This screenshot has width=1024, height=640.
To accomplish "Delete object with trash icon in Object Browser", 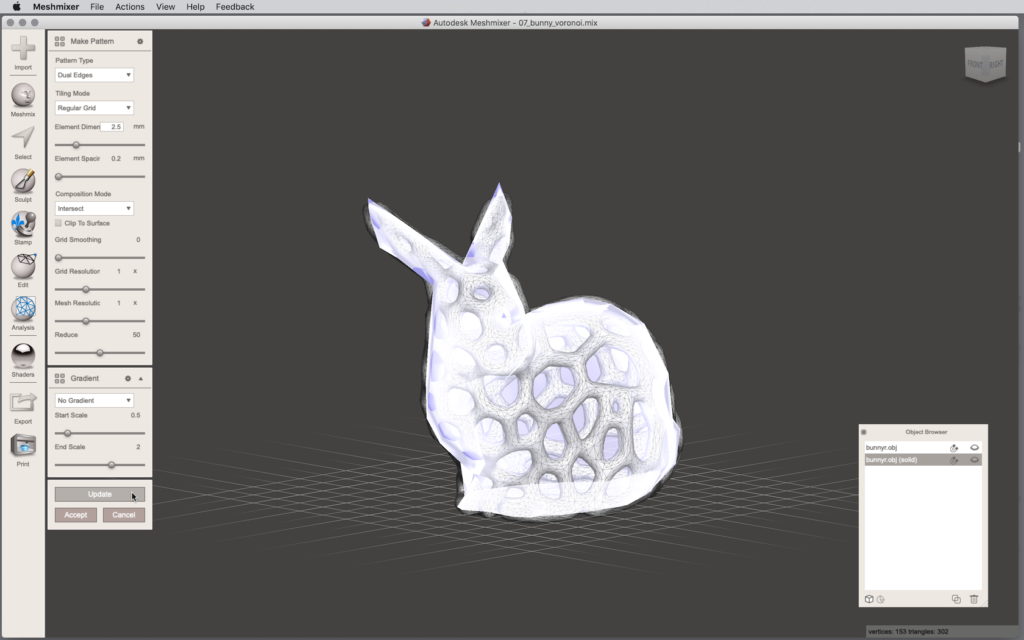I will (974, 599).
